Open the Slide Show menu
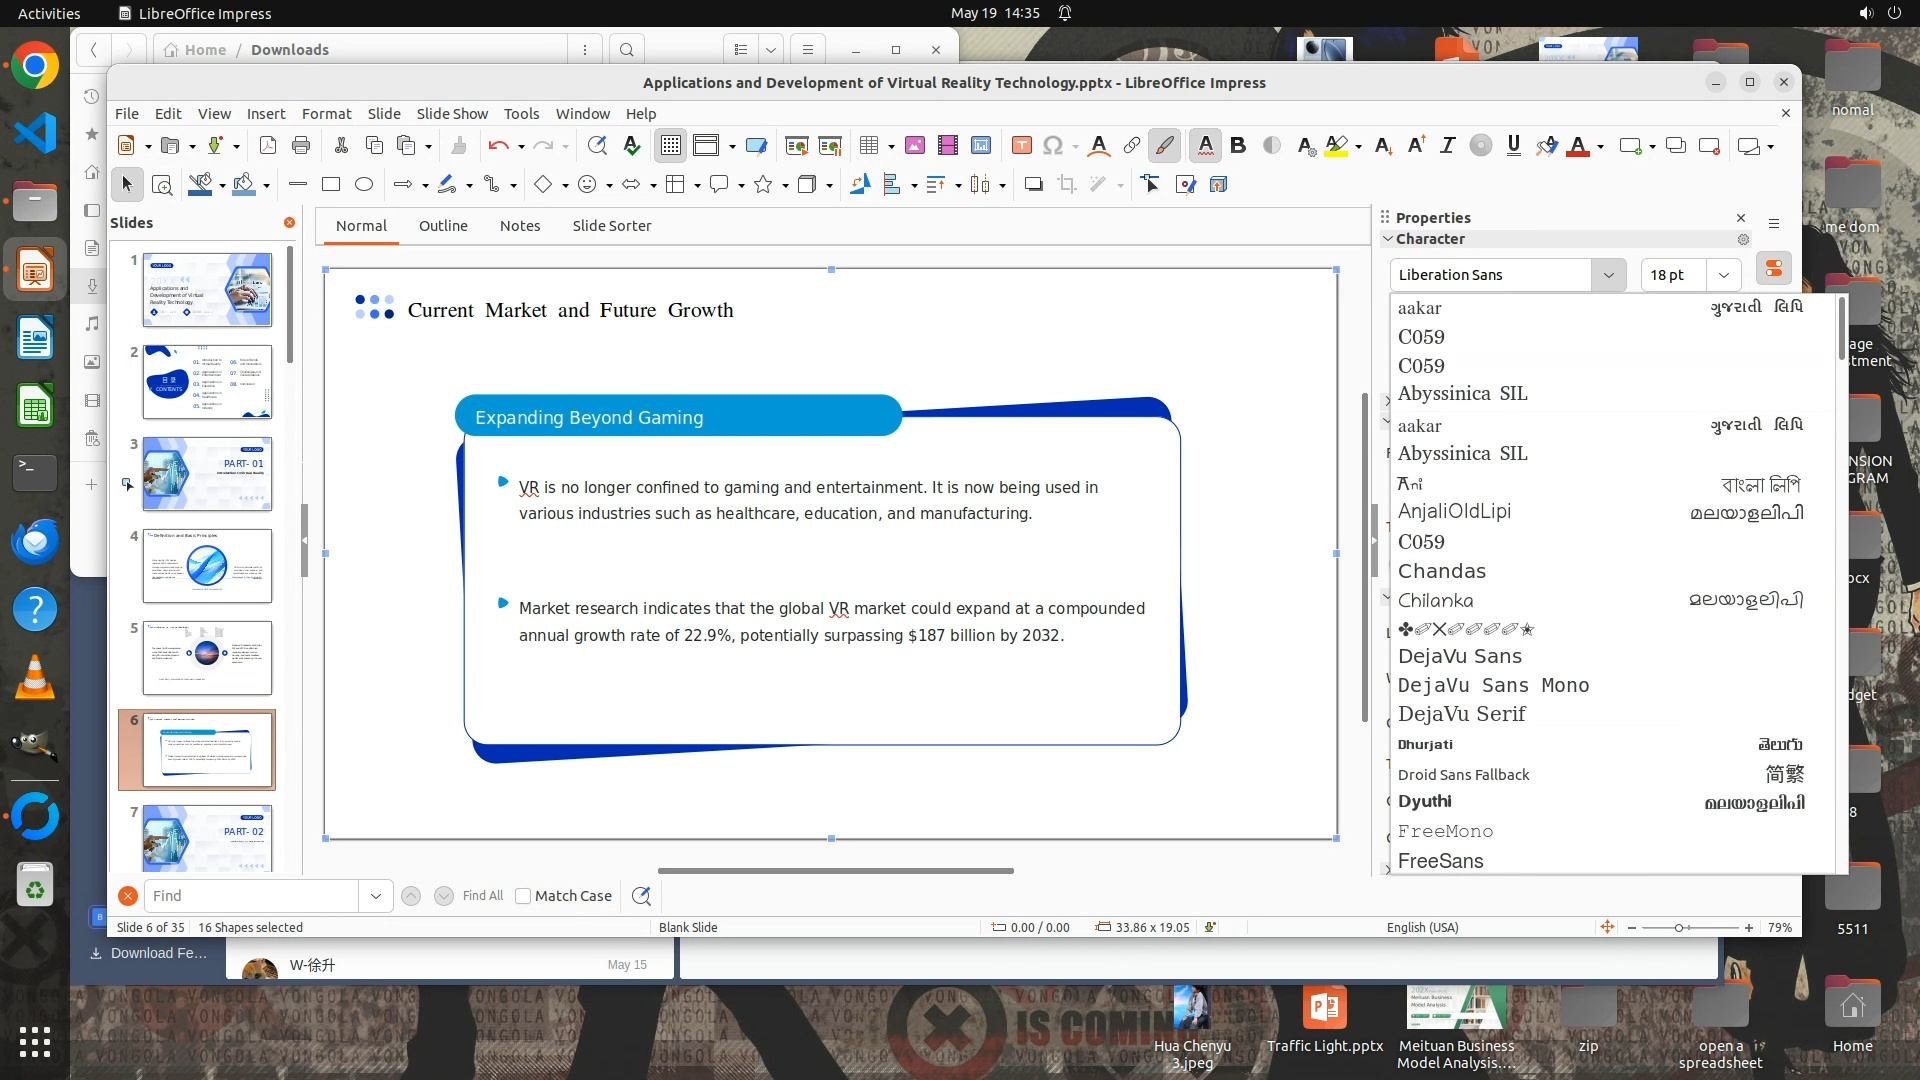Screen dimensions: 1920x1080 (452, 114)
